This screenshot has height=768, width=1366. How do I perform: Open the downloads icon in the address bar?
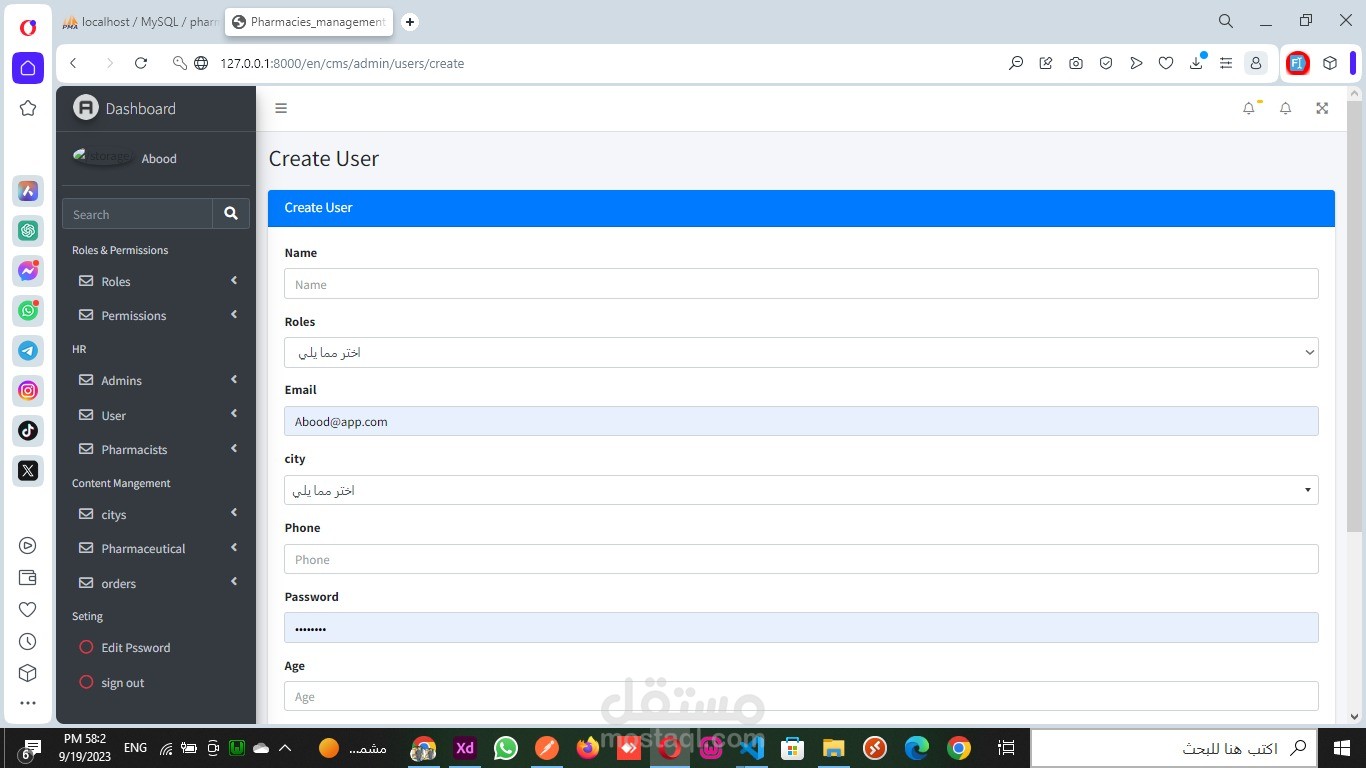tap(1196, 63)
